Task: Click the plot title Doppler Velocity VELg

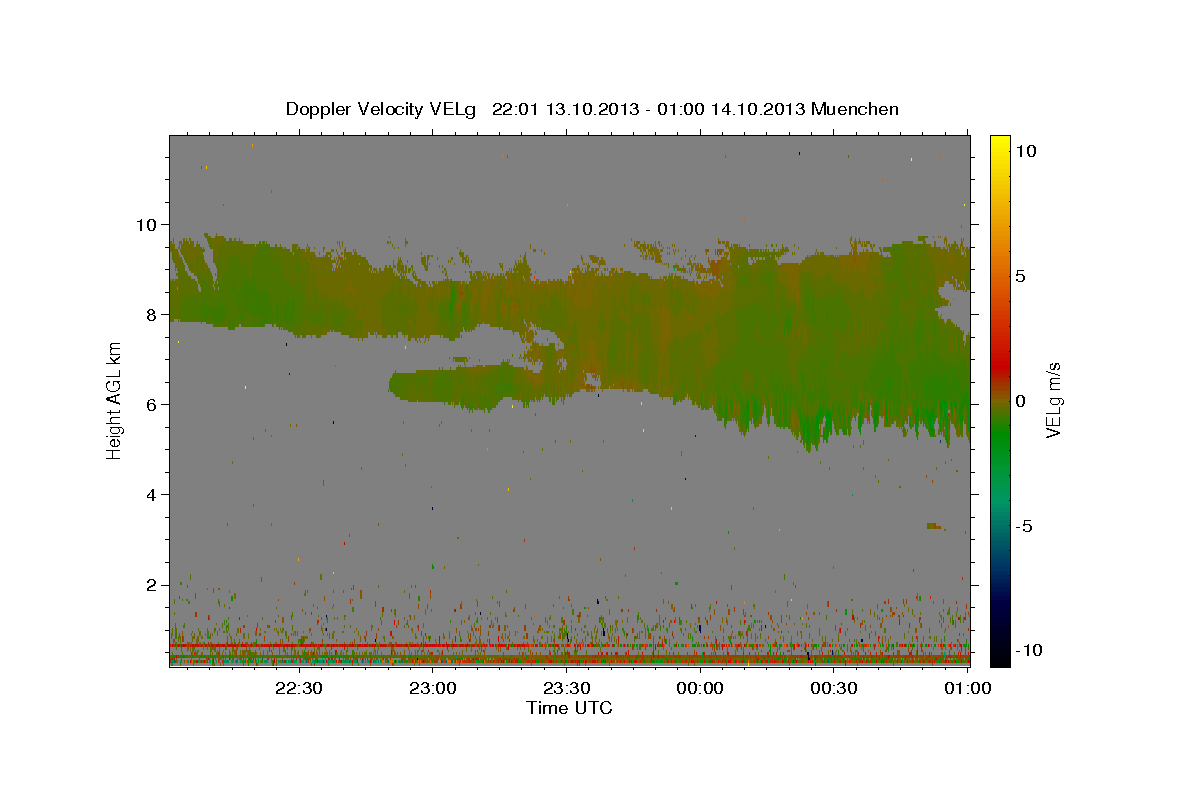Action: tap(383, 109)
